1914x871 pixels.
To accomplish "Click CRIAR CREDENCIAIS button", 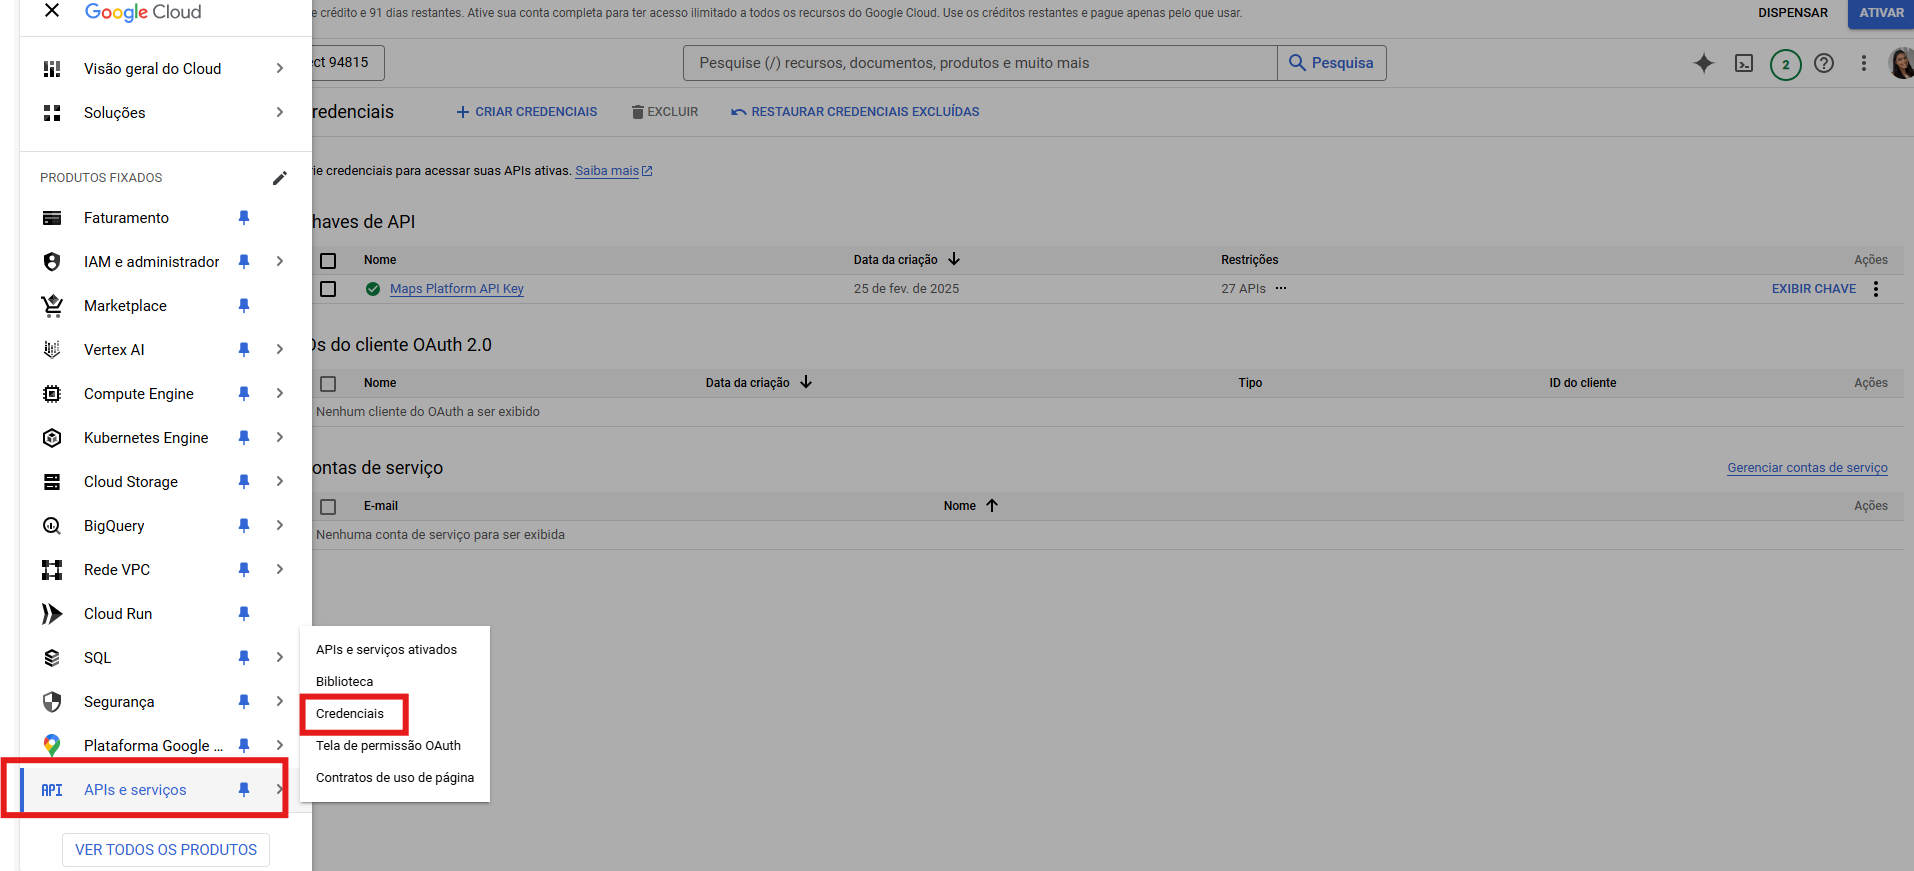I will coord(527,112).
